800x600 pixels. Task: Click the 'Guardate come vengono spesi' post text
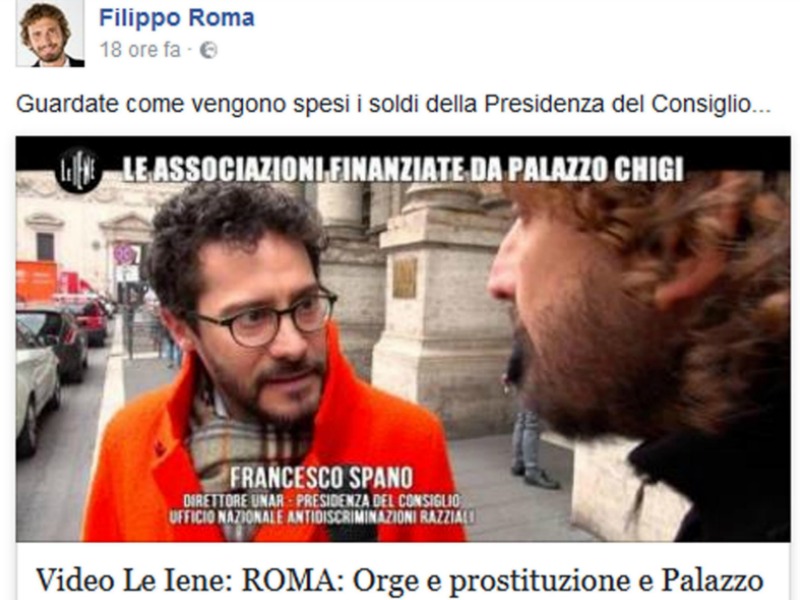[393, 104]
